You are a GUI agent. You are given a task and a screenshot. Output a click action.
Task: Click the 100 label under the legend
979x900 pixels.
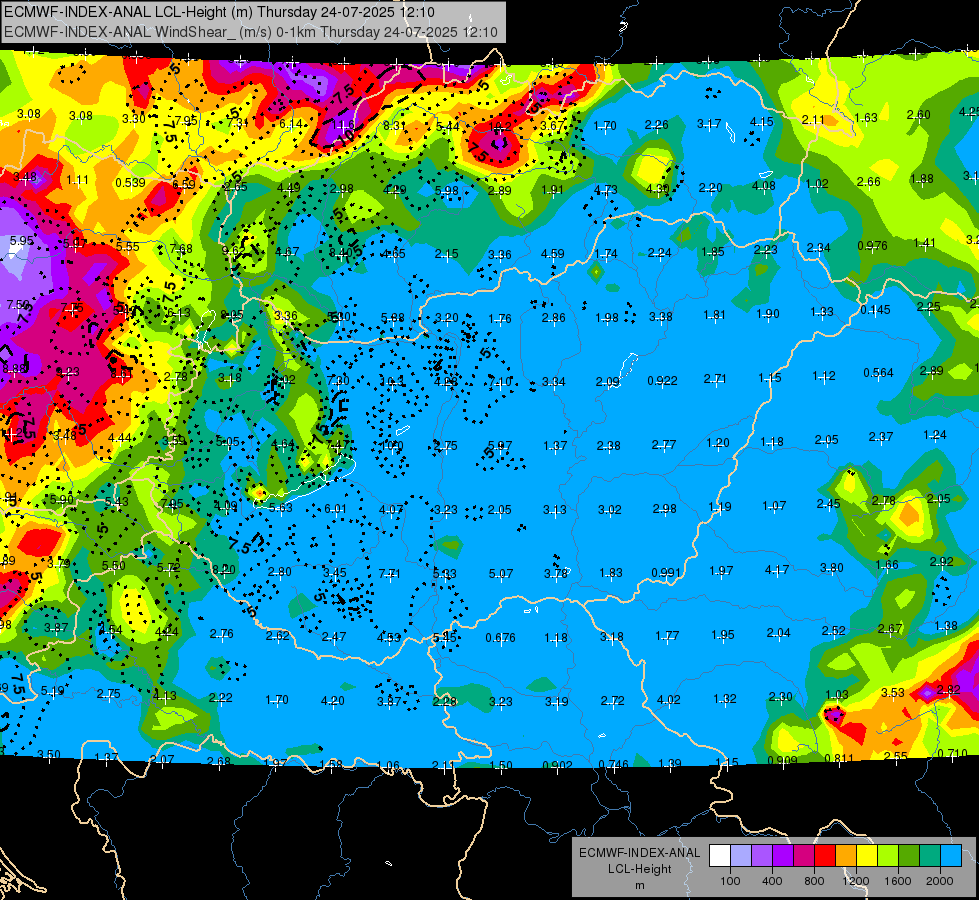click(x=730, y=881)
